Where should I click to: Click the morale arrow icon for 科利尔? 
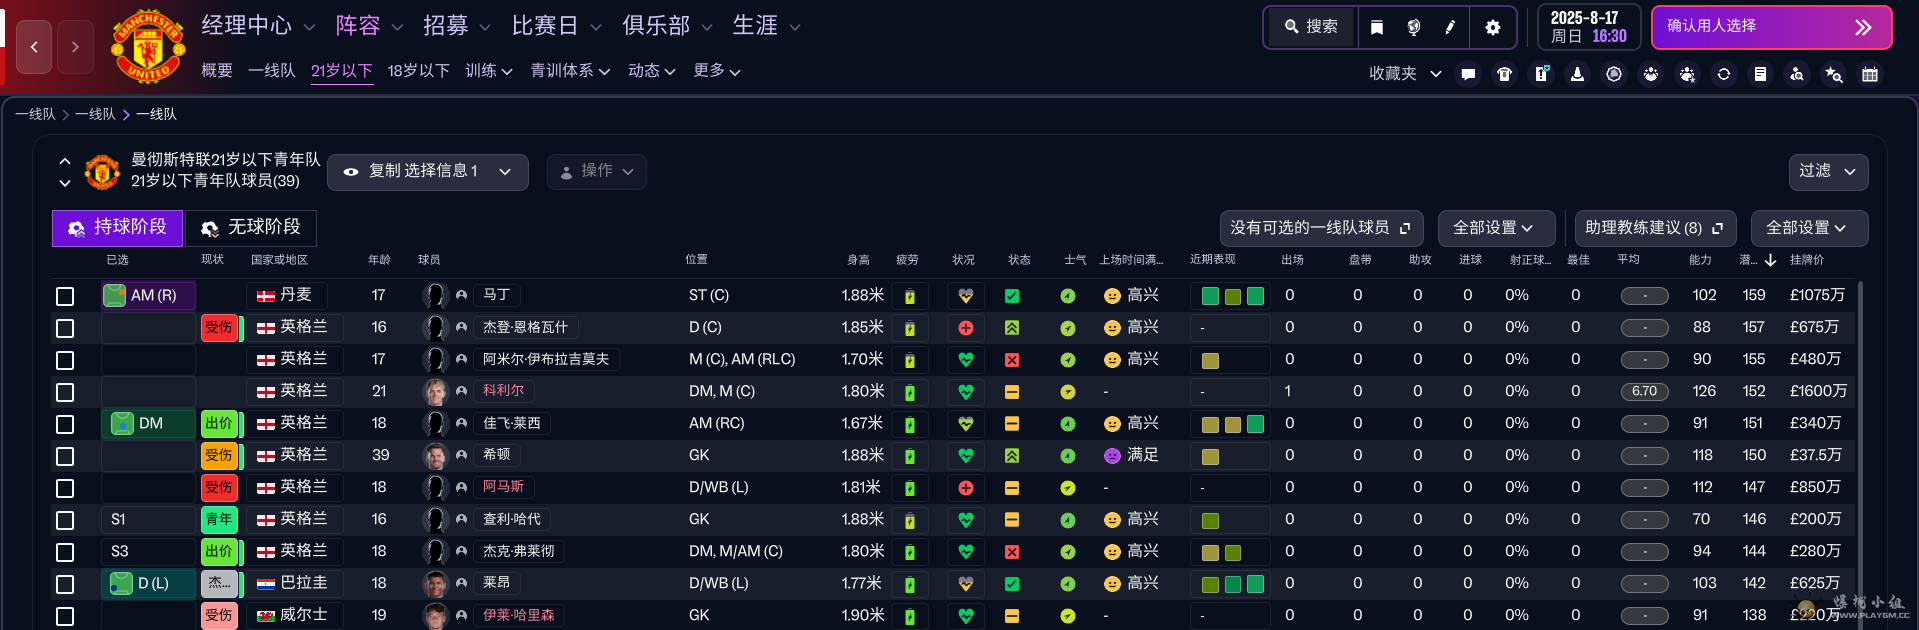pos(1068,392)
